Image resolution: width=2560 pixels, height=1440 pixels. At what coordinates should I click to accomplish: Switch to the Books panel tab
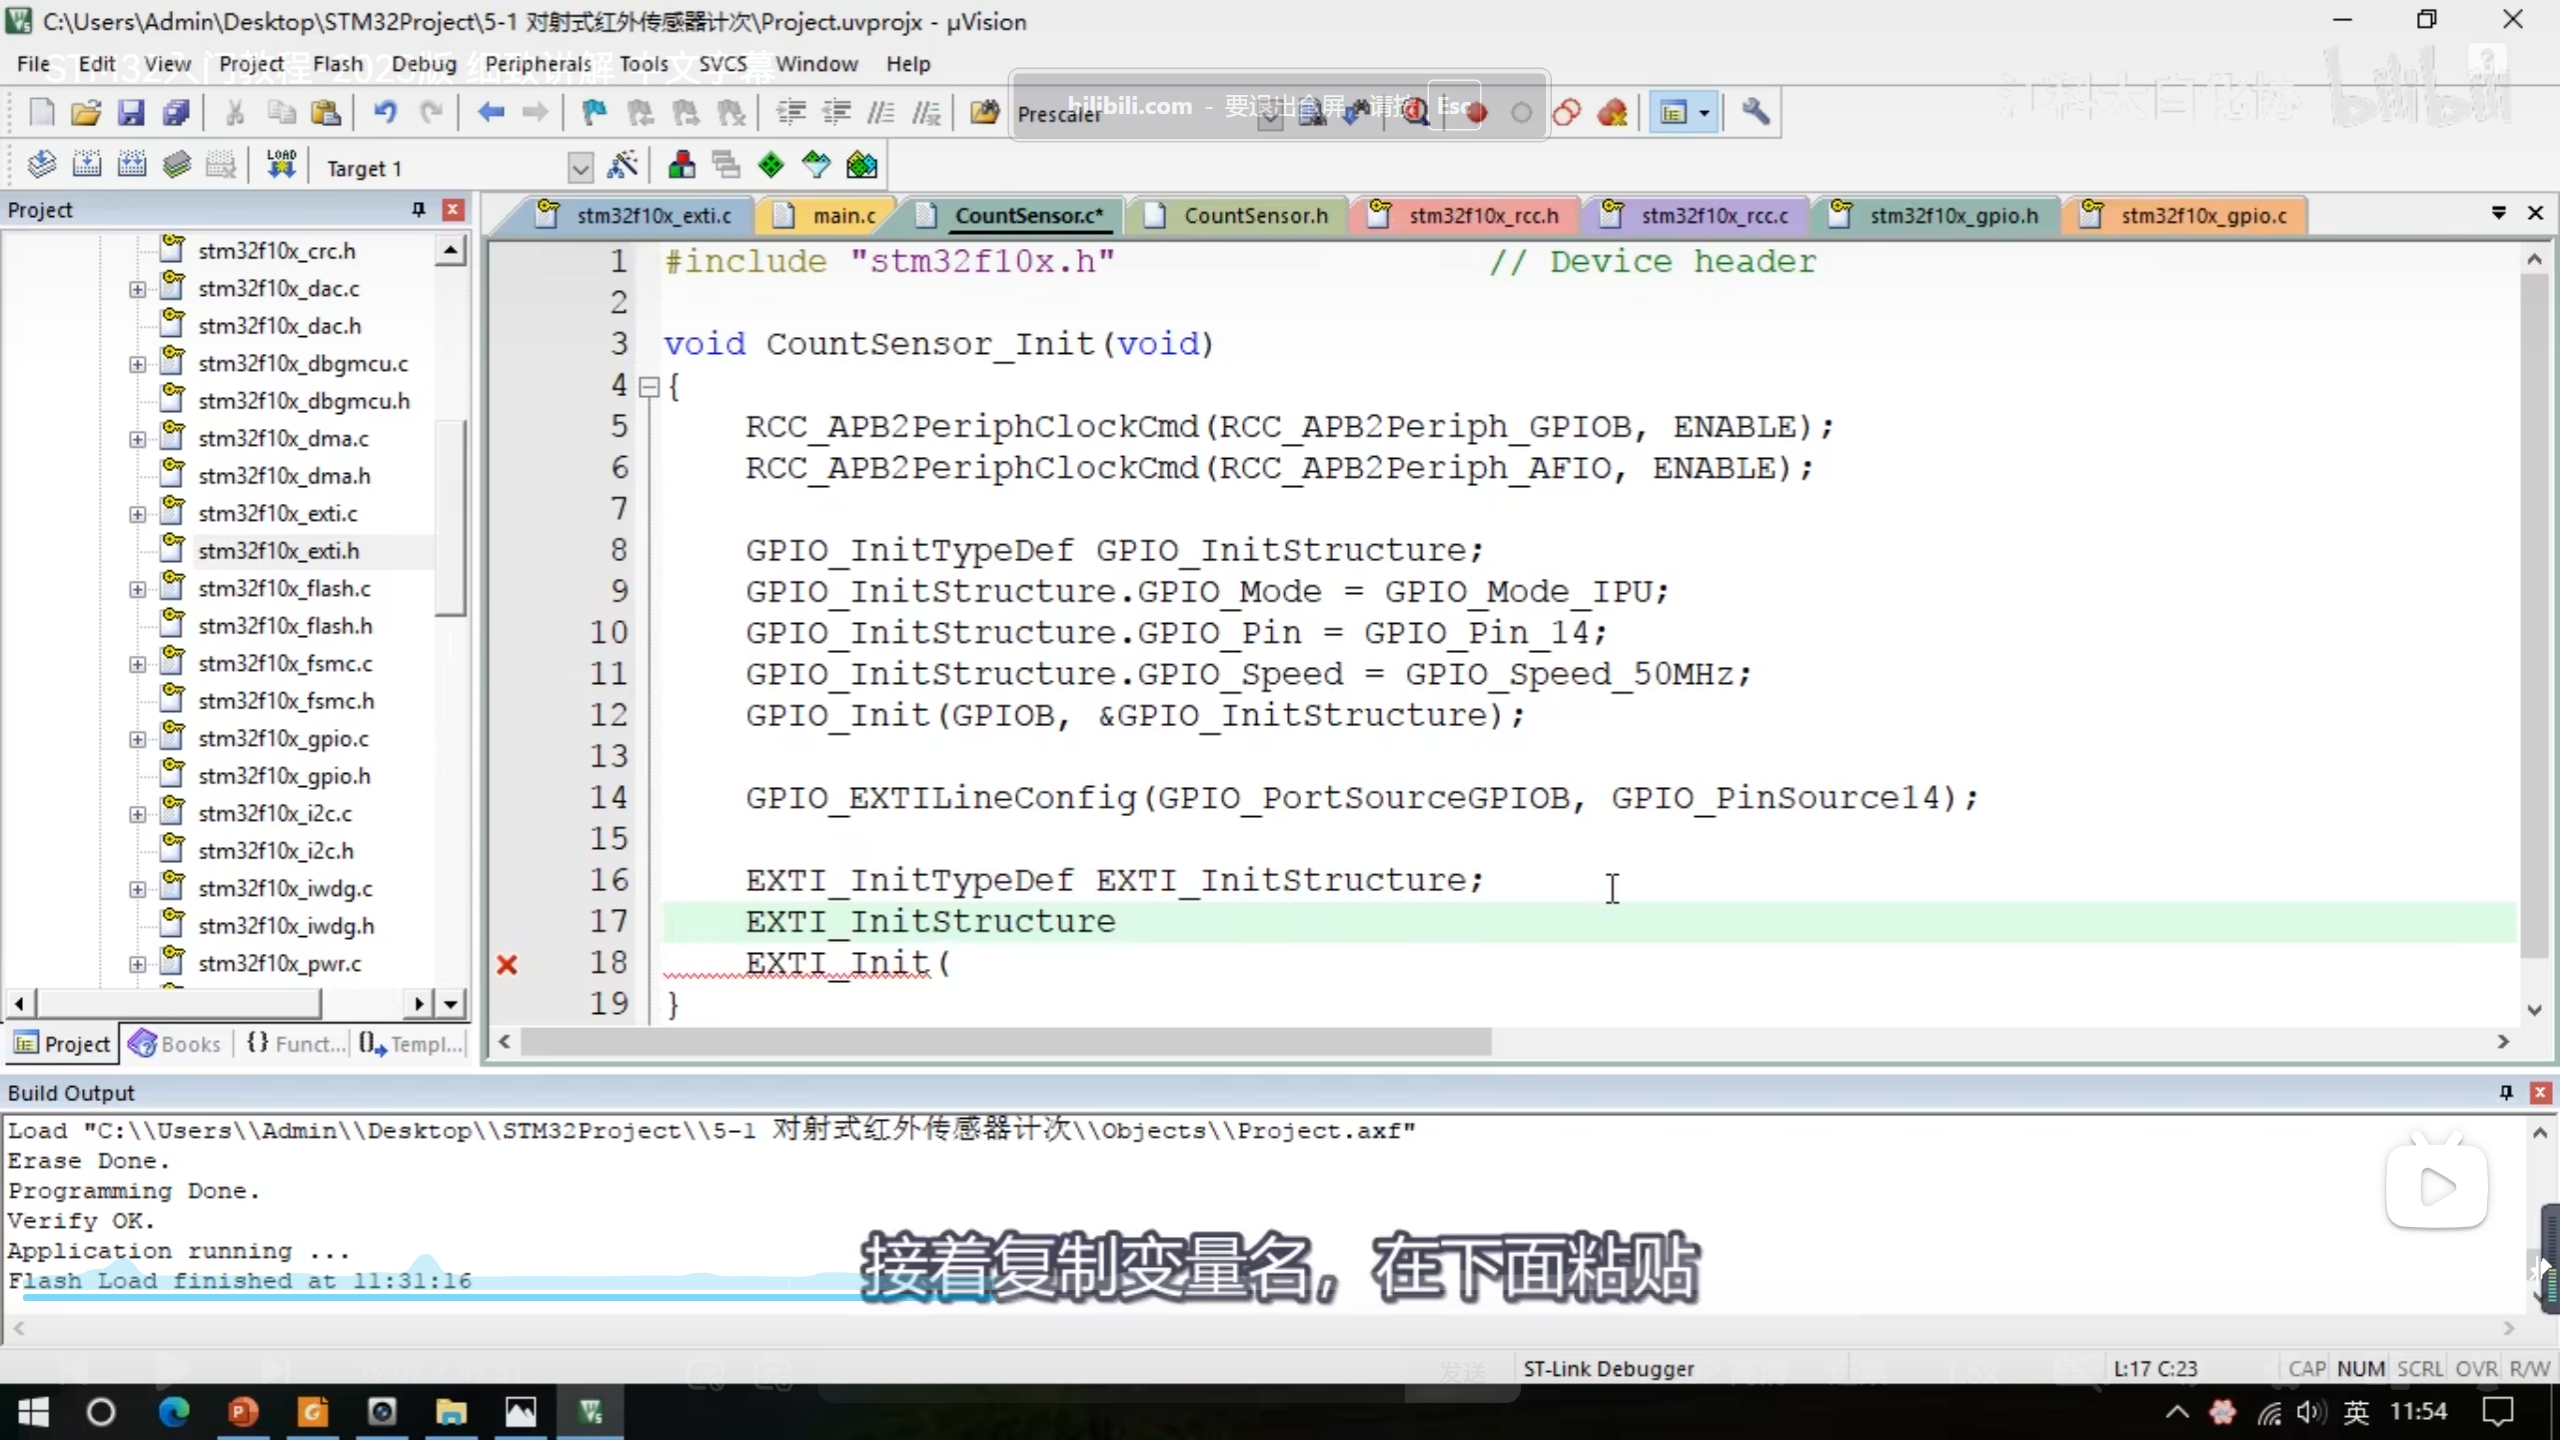pos(176,1044)
